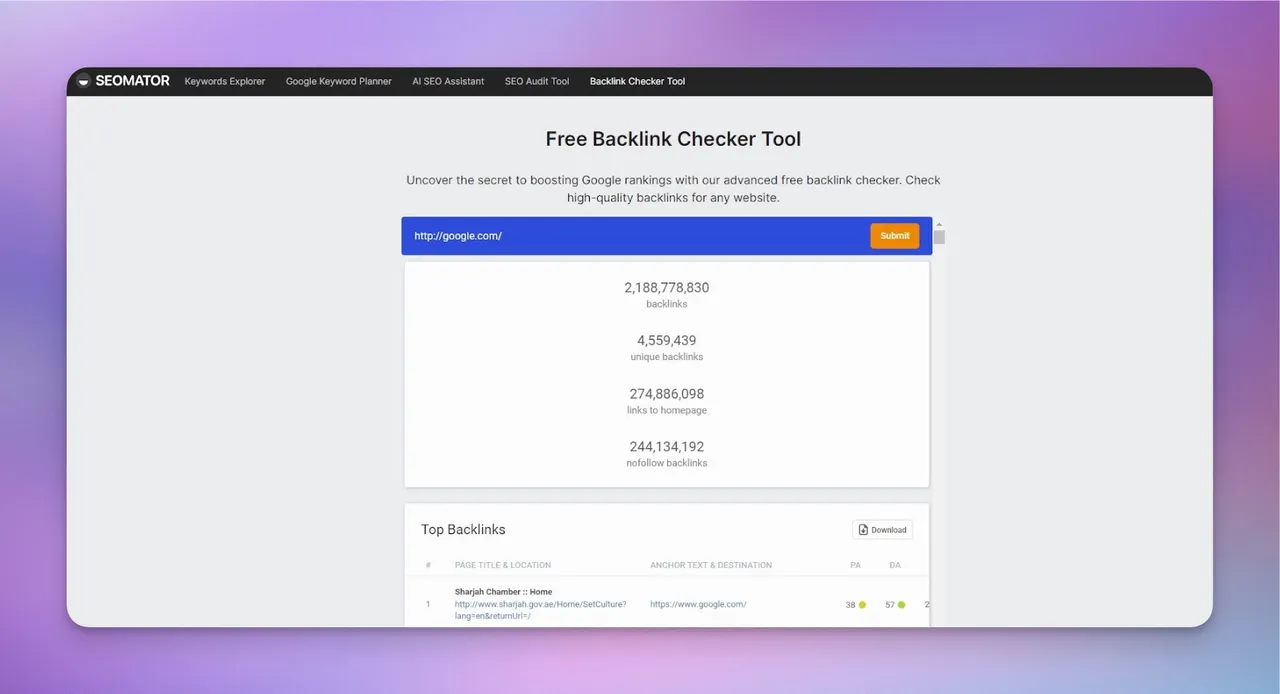Viewport: 1280px width, 694px height.
Task: Click the PA score 38 indicator
Action: coord(856,605)
